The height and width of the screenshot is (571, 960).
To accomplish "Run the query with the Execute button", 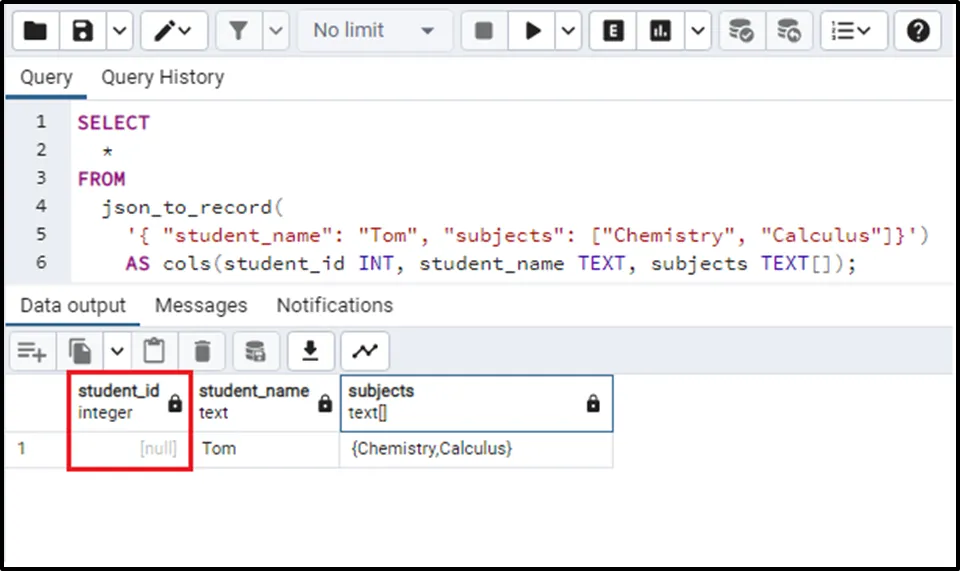I will (533, 31).
